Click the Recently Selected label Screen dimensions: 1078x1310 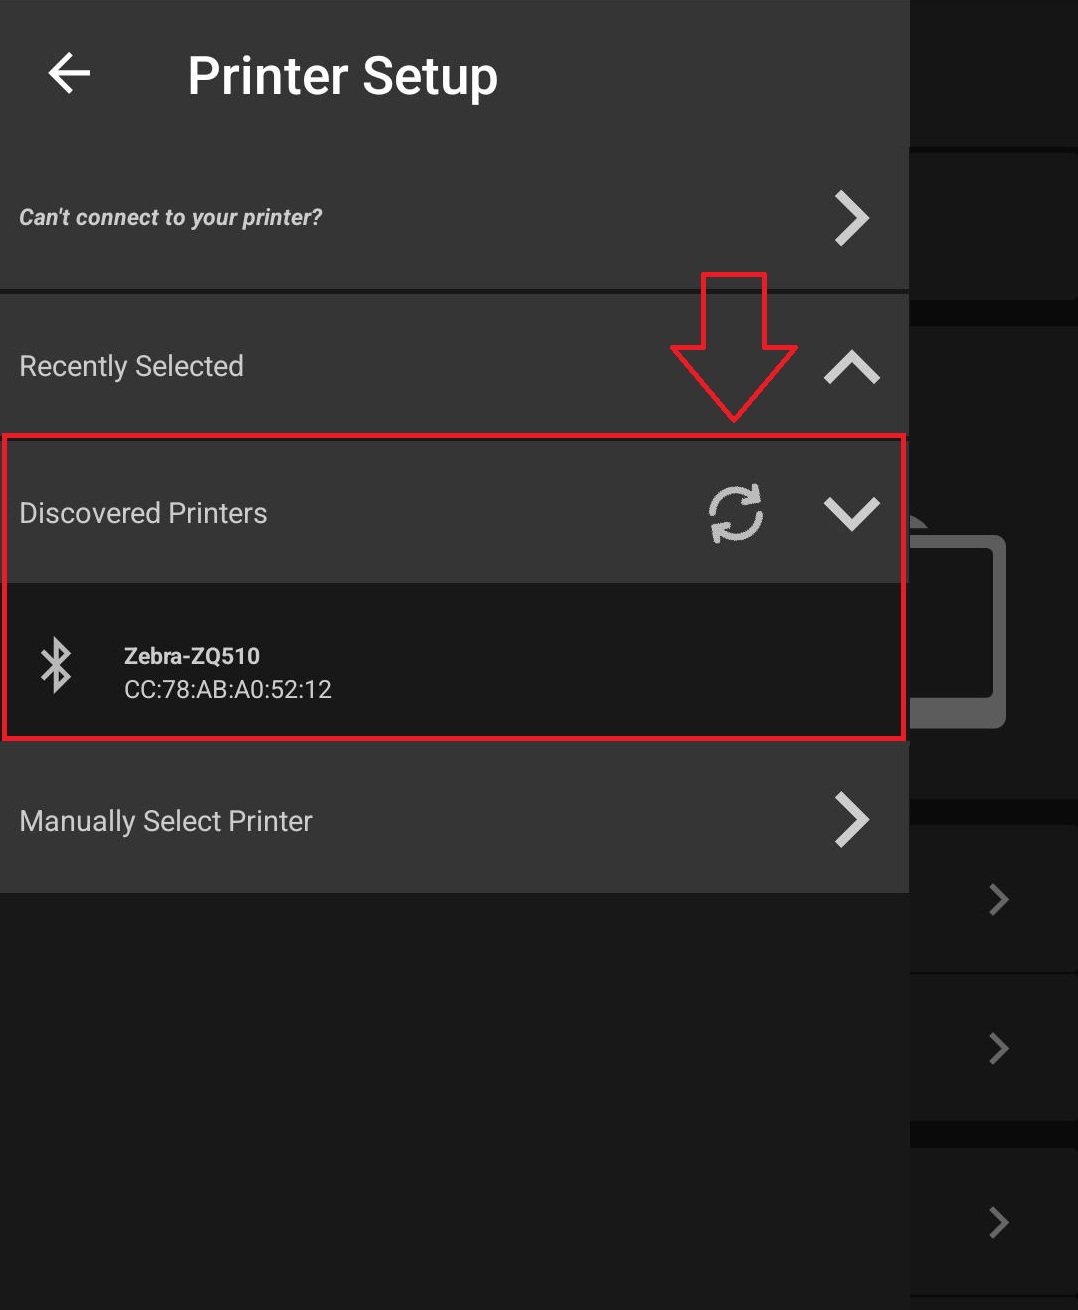point(131,366)
